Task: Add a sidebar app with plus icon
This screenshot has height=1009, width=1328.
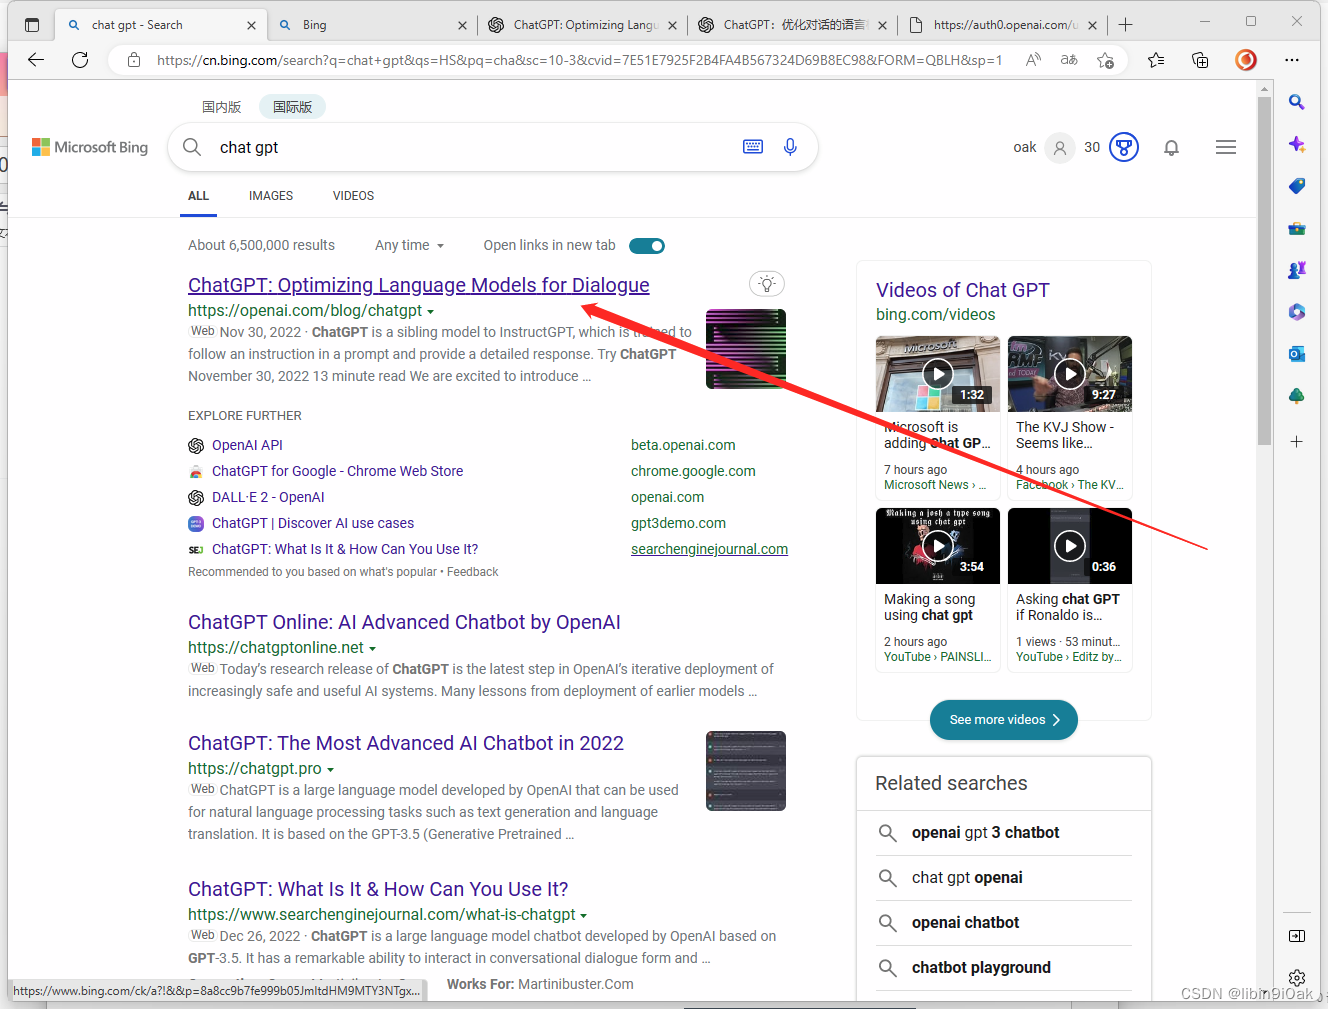Action: (1297, 441)
